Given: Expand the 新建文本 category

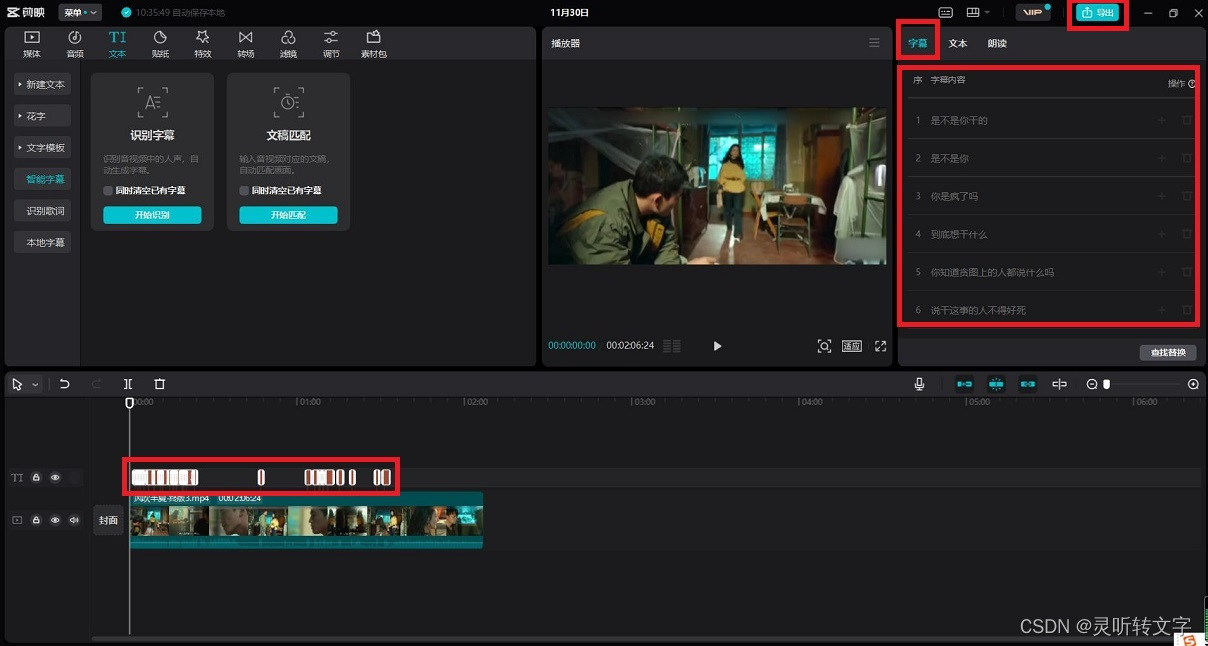Looking at the screenshot, I should pos(41,84).
